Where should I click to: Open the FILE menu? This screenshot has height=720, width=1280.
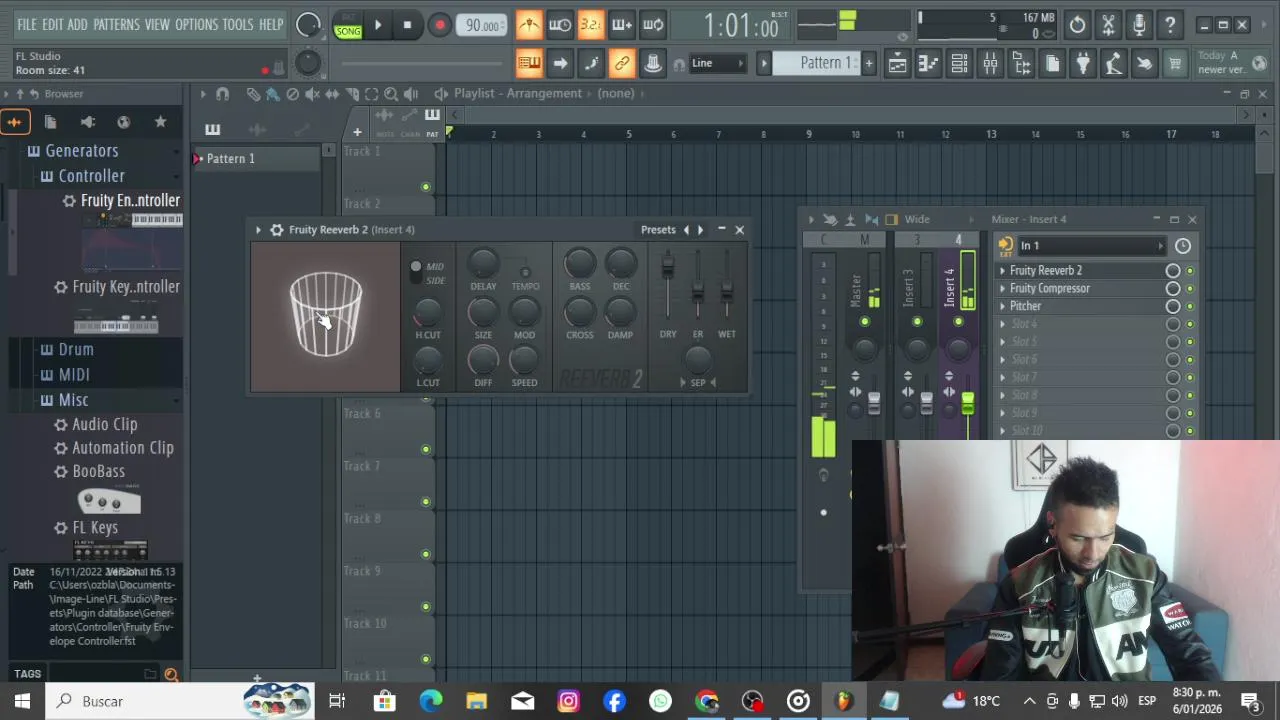pos(27,24)
